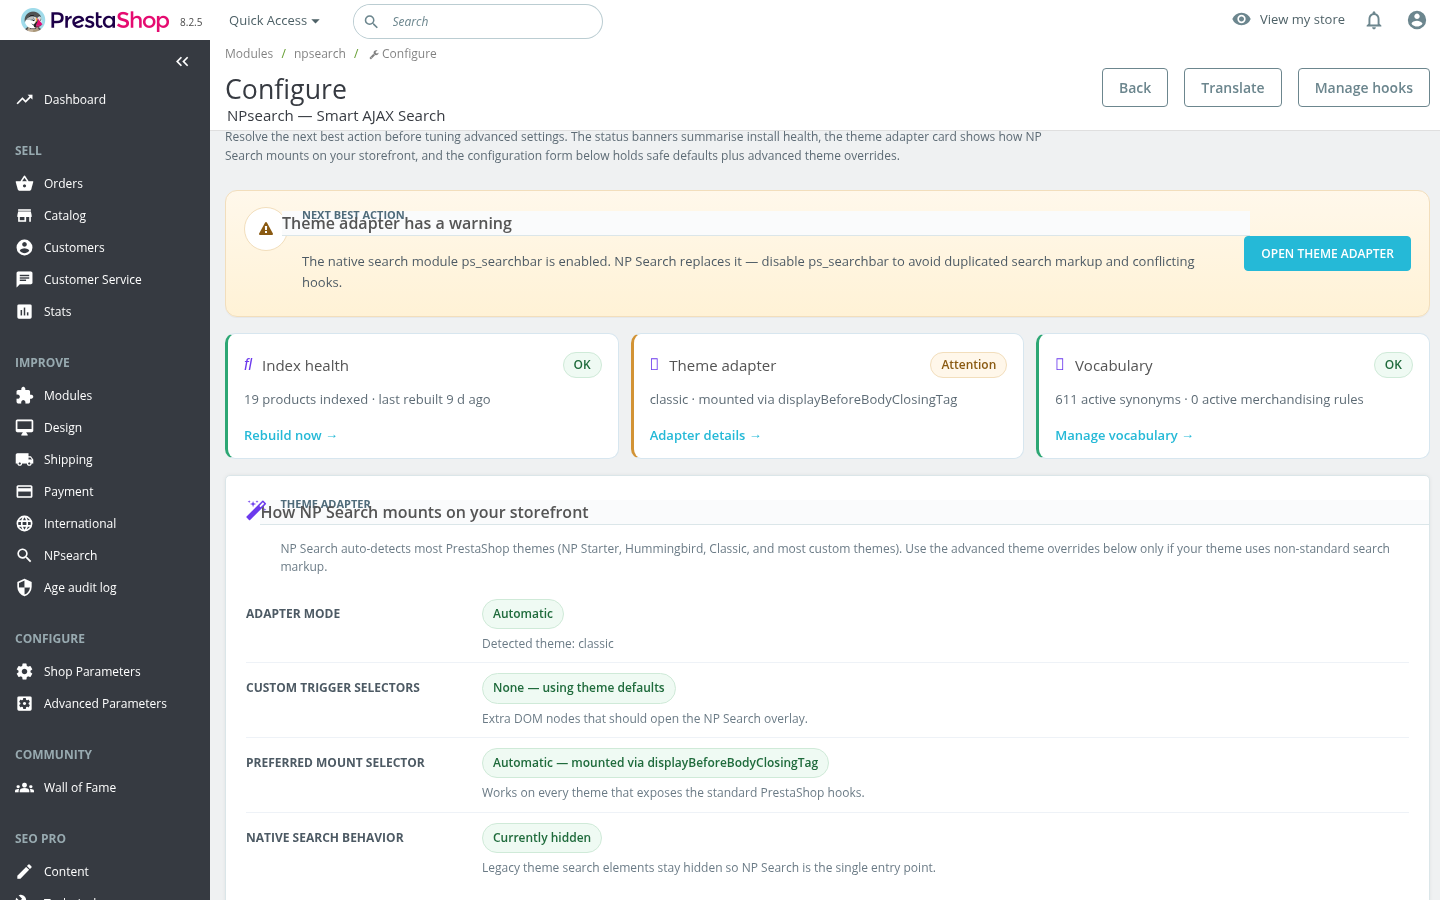
Task: Click the eye icon beside View my store
Action: tap(1241, 19)
